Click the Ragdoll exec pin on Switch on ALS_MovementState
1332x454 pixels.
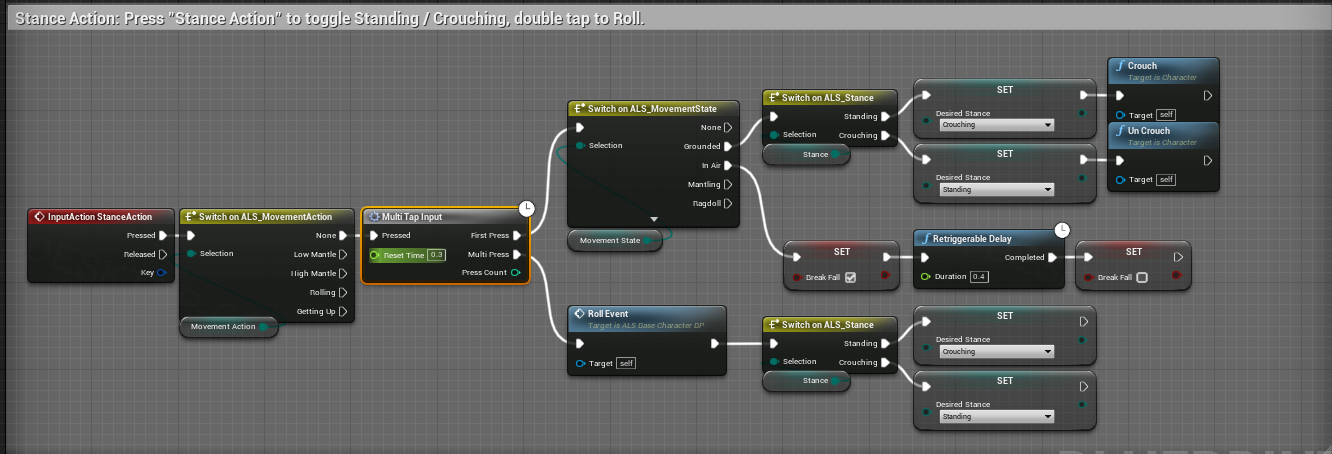coord(727,203)
